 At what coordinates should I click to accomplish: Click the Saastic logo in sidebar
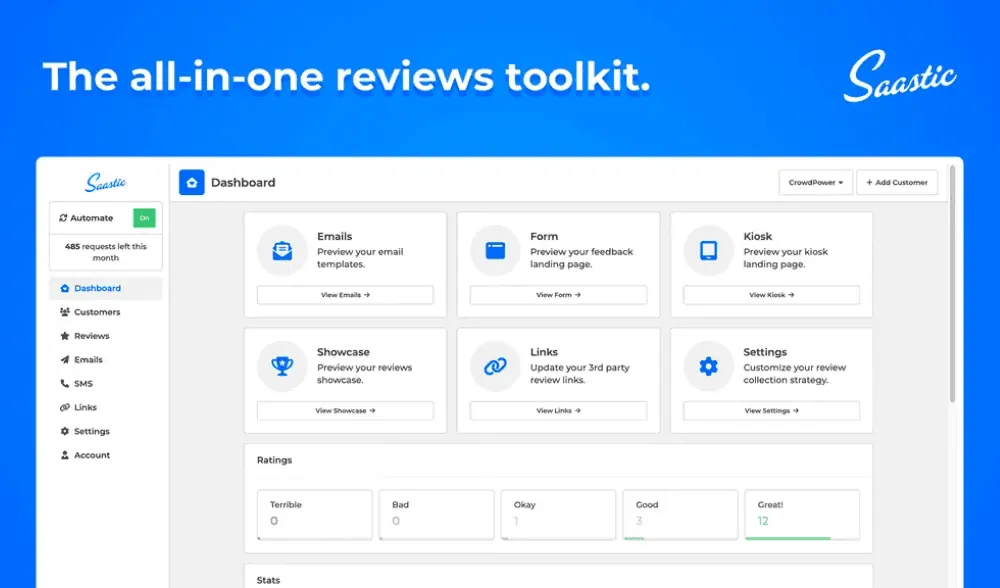coord(105,183)
